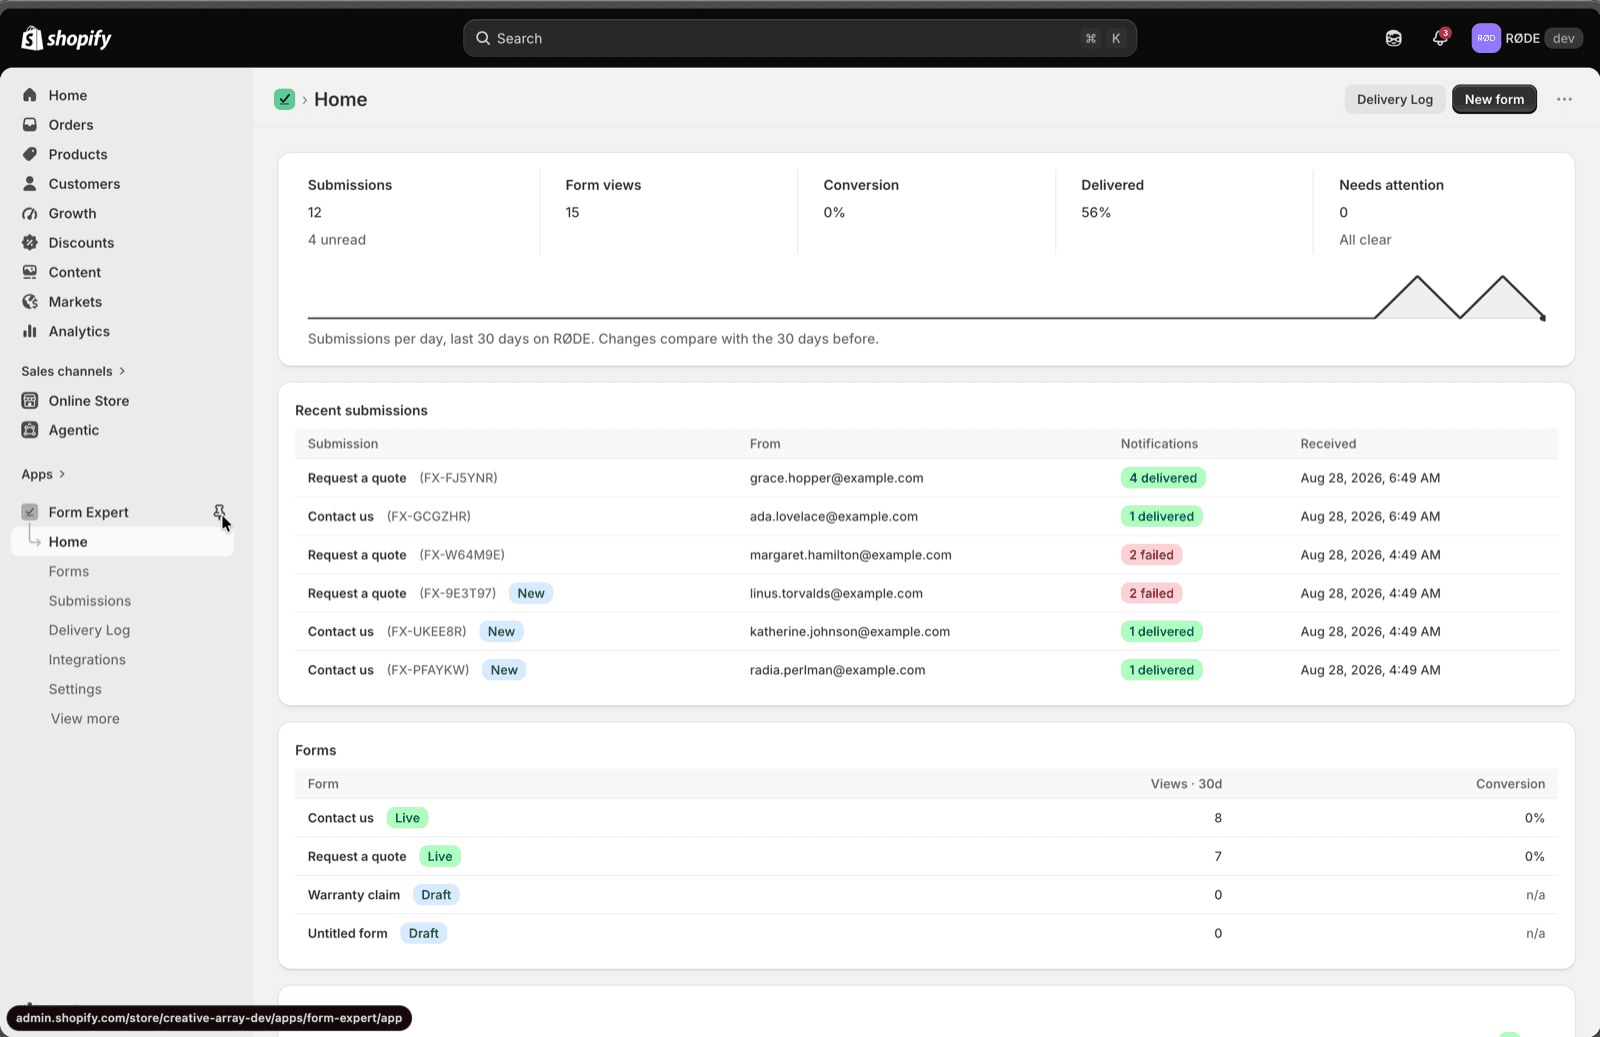Open the notifications bell
Screen dimensions: 1600x1037
tap(1440, 38)
